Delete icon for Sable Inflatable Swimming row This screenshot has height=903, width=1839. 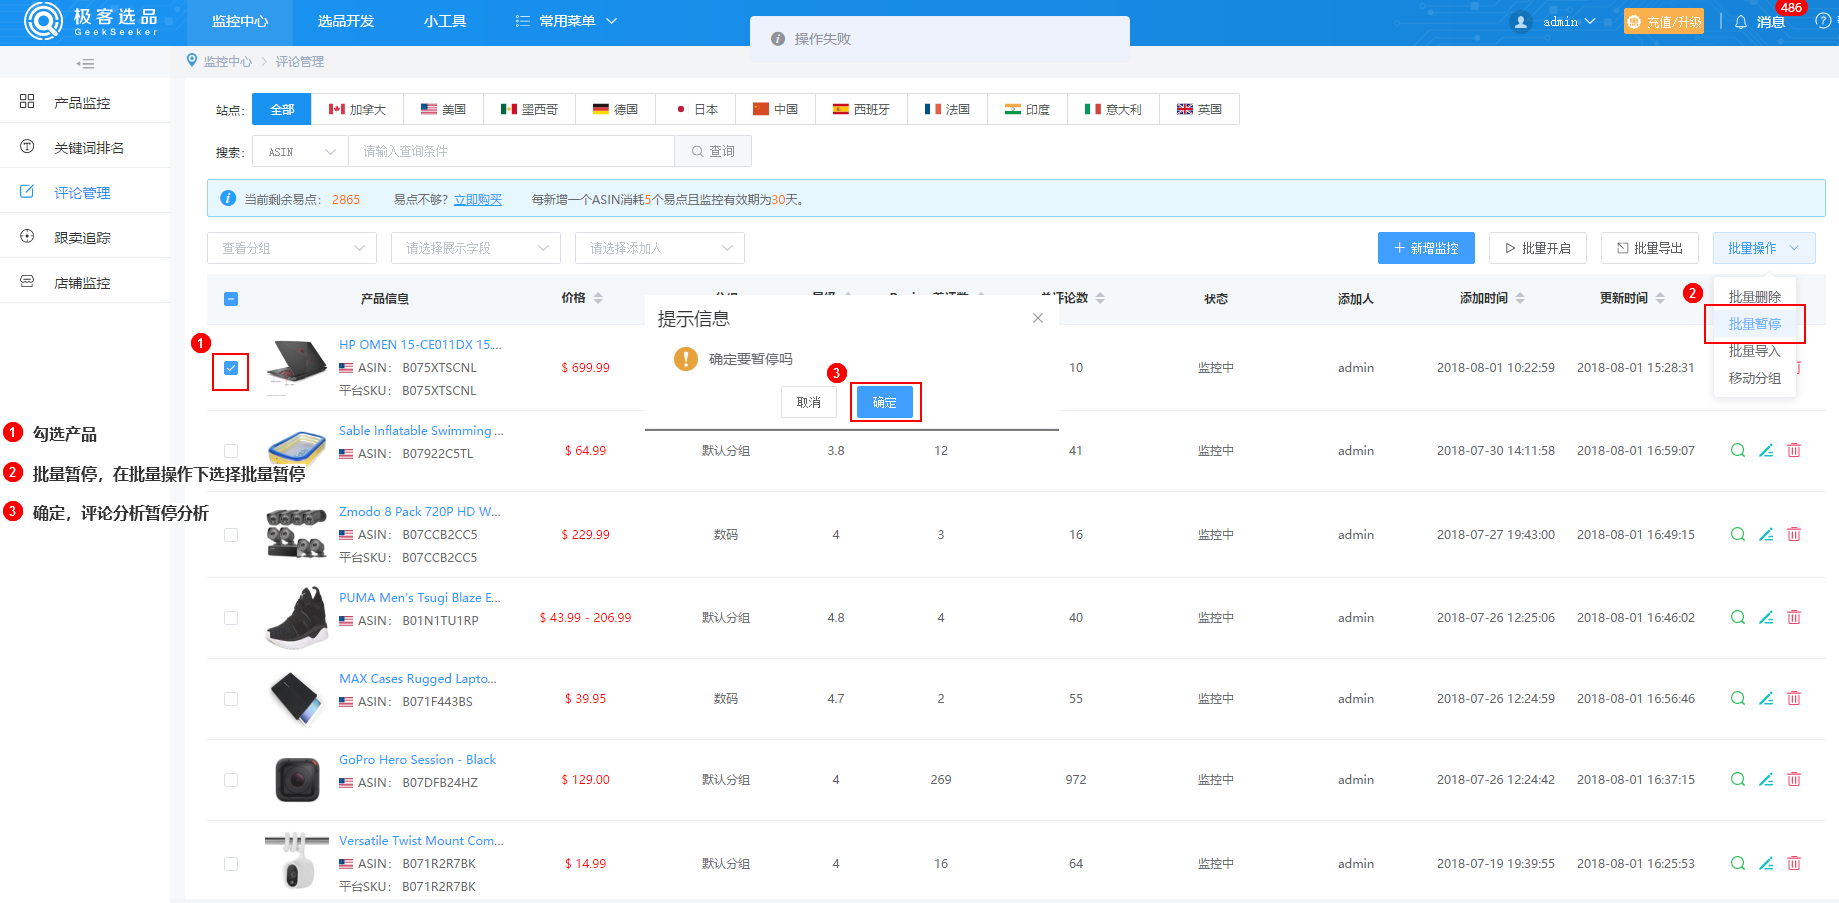point(1794,450)
